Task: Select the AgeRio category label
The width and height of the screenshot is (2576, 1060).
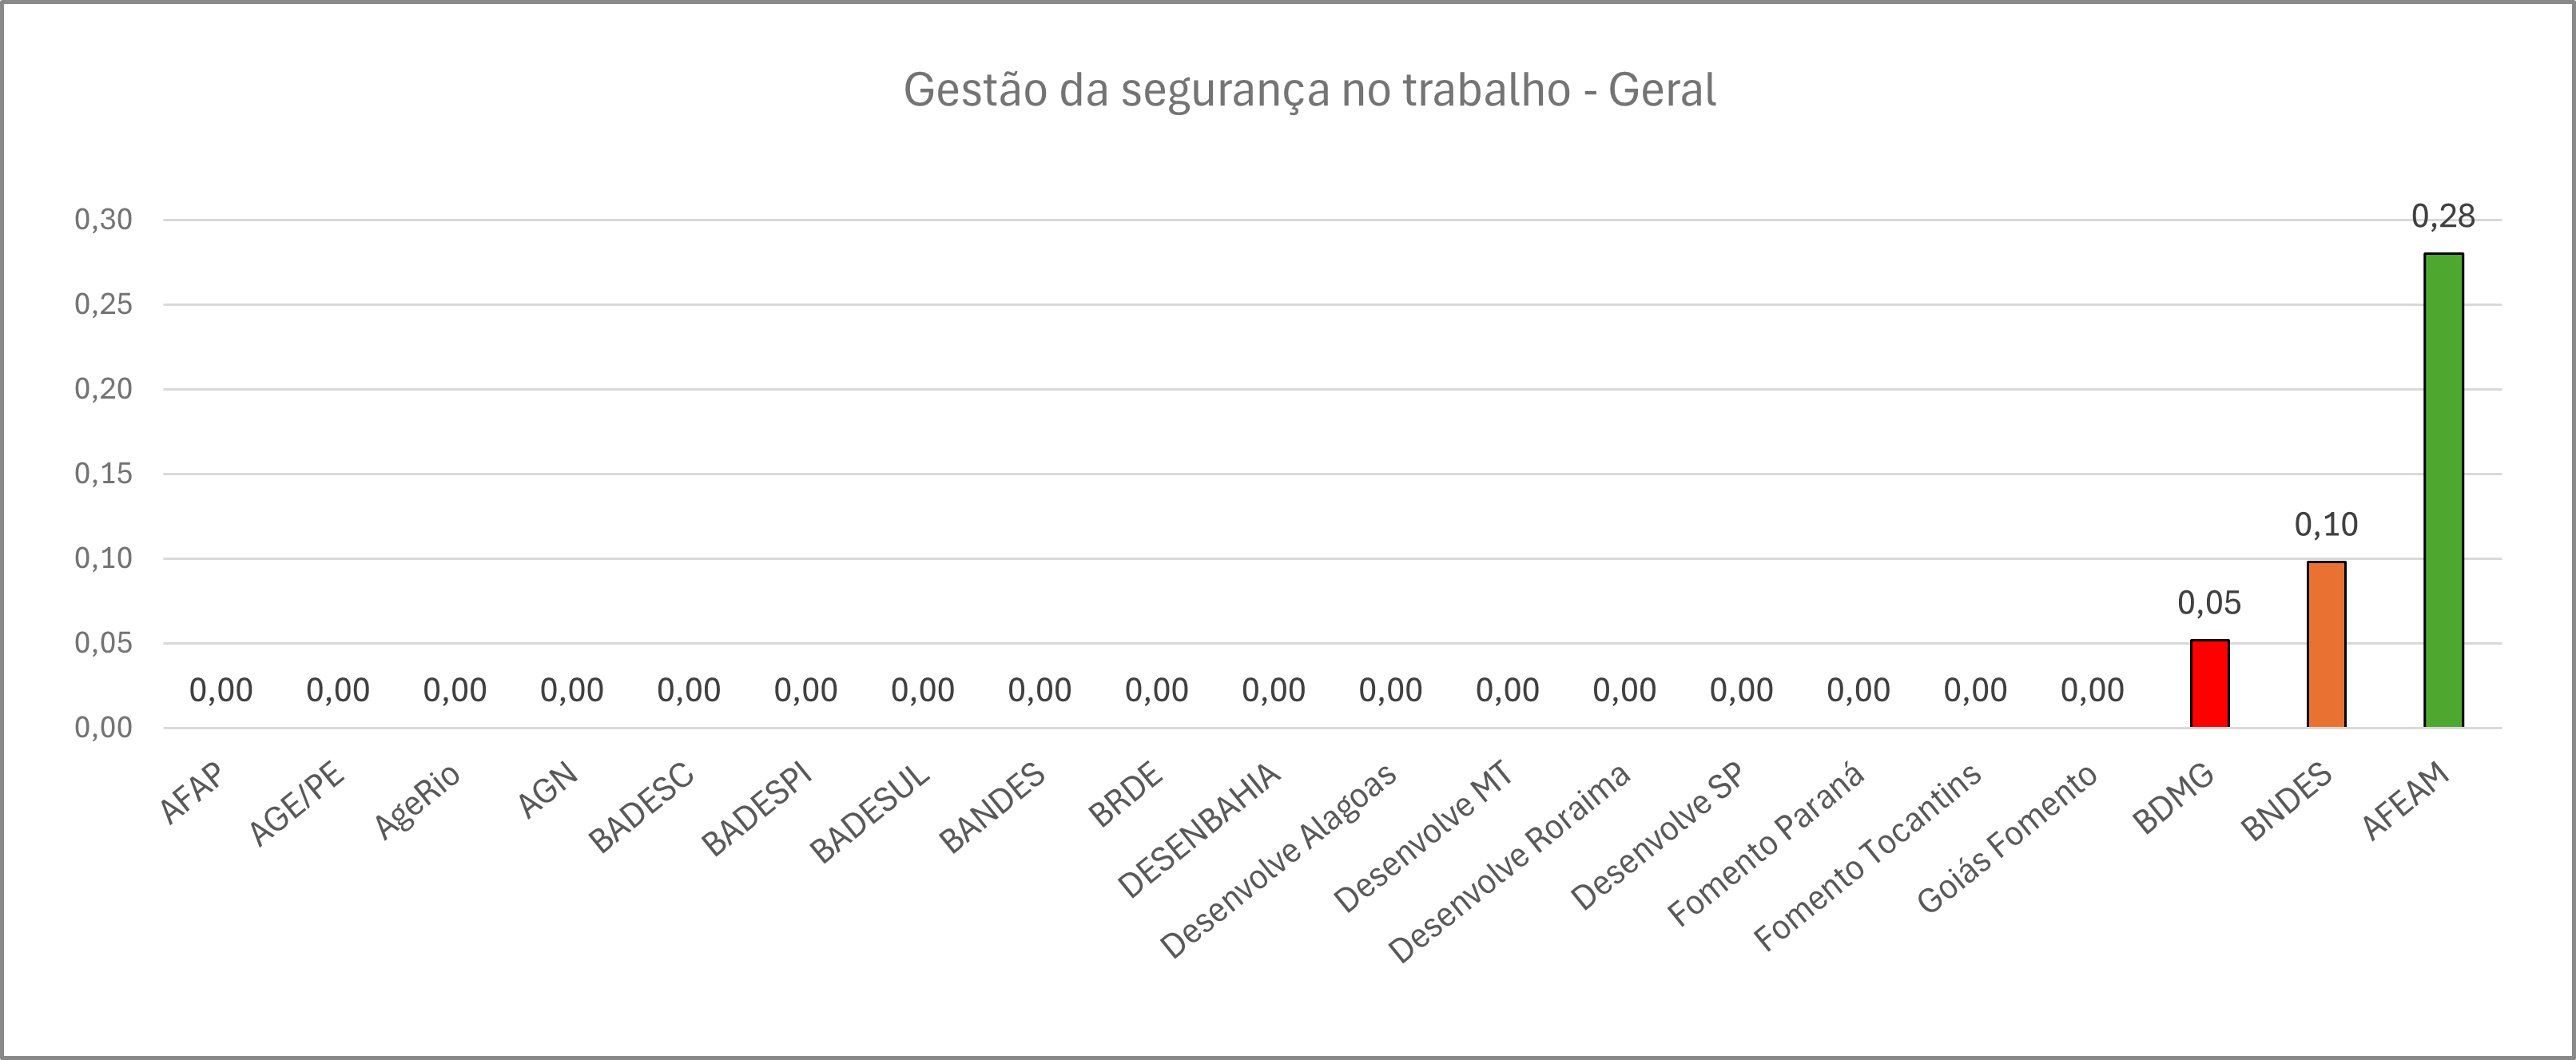Action: tap(418, 801)
